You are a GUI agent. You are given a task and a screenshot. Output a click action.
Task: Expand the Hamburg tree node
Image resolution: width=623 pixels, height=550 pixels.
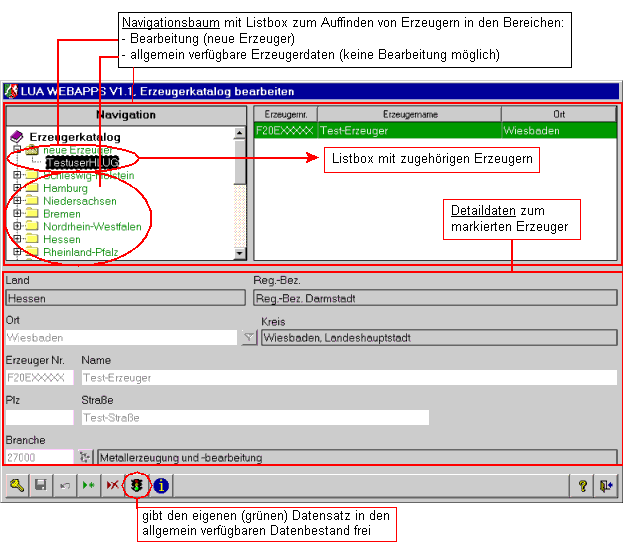(x=17, y=188)
